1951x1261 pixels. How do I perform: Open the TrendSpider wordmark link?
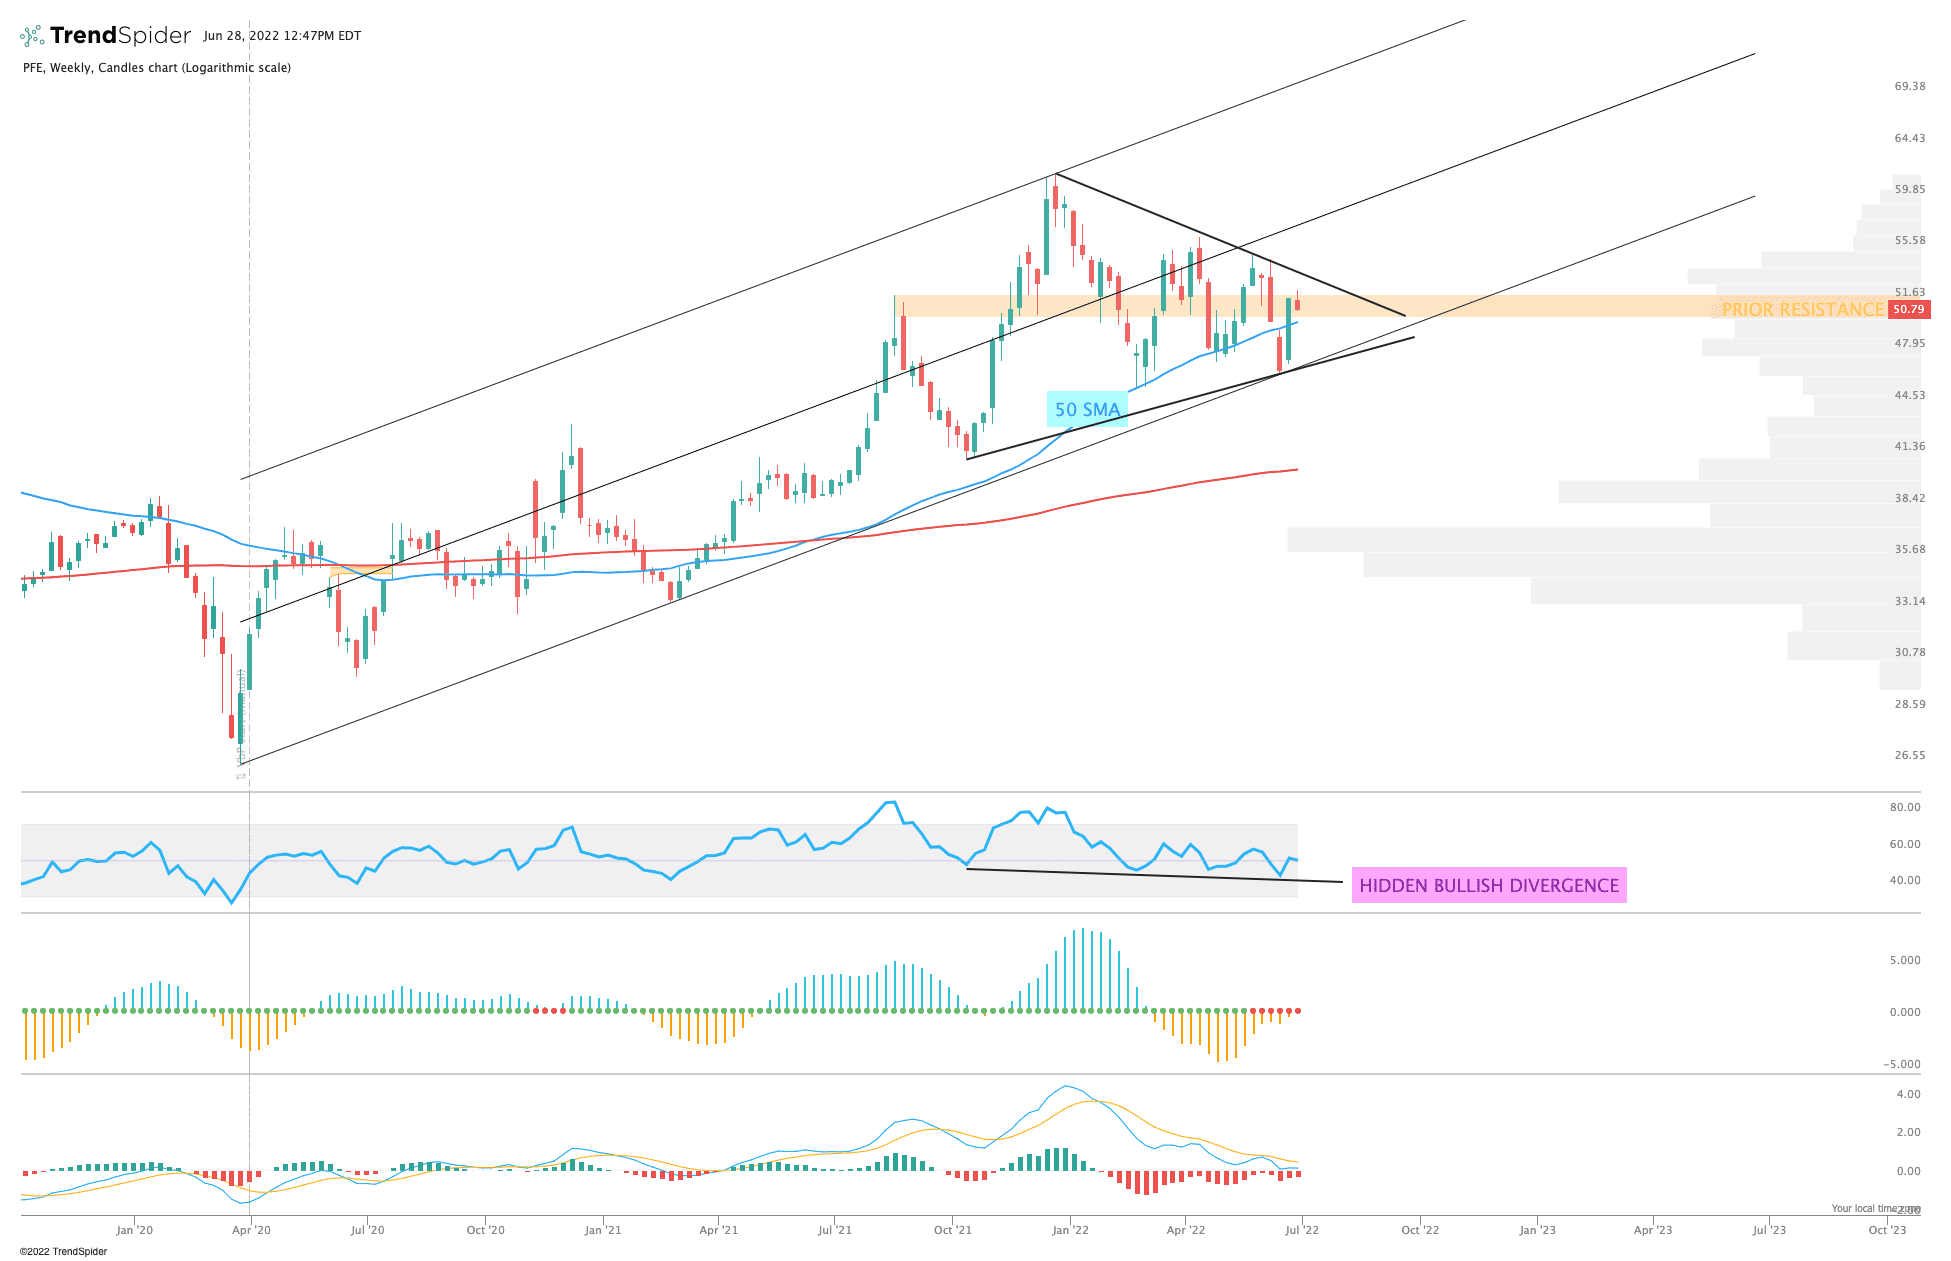[x=120, y=36]
